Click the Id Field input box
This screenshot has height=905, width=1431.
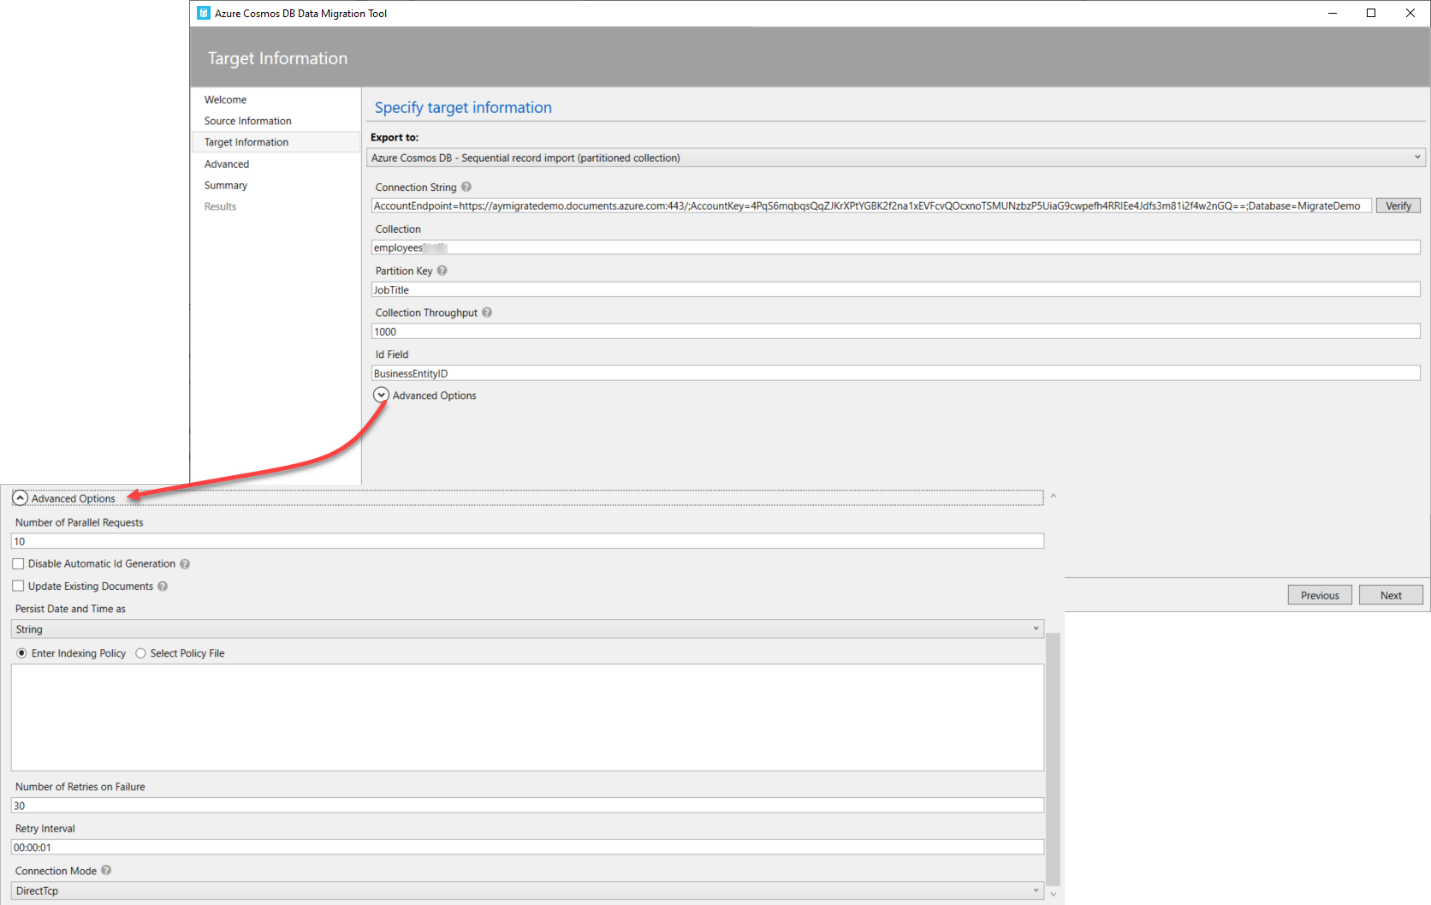coord(896,373)
